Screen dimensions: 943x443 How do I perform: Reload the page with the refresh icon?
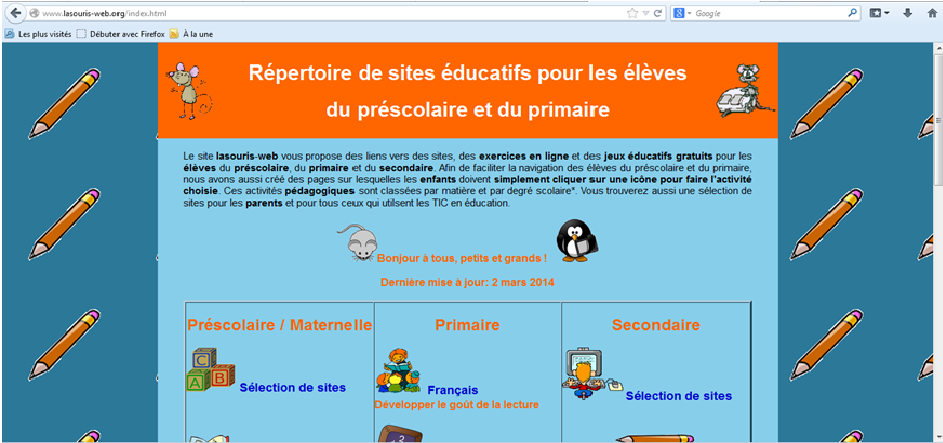click(x=658, y=13)
